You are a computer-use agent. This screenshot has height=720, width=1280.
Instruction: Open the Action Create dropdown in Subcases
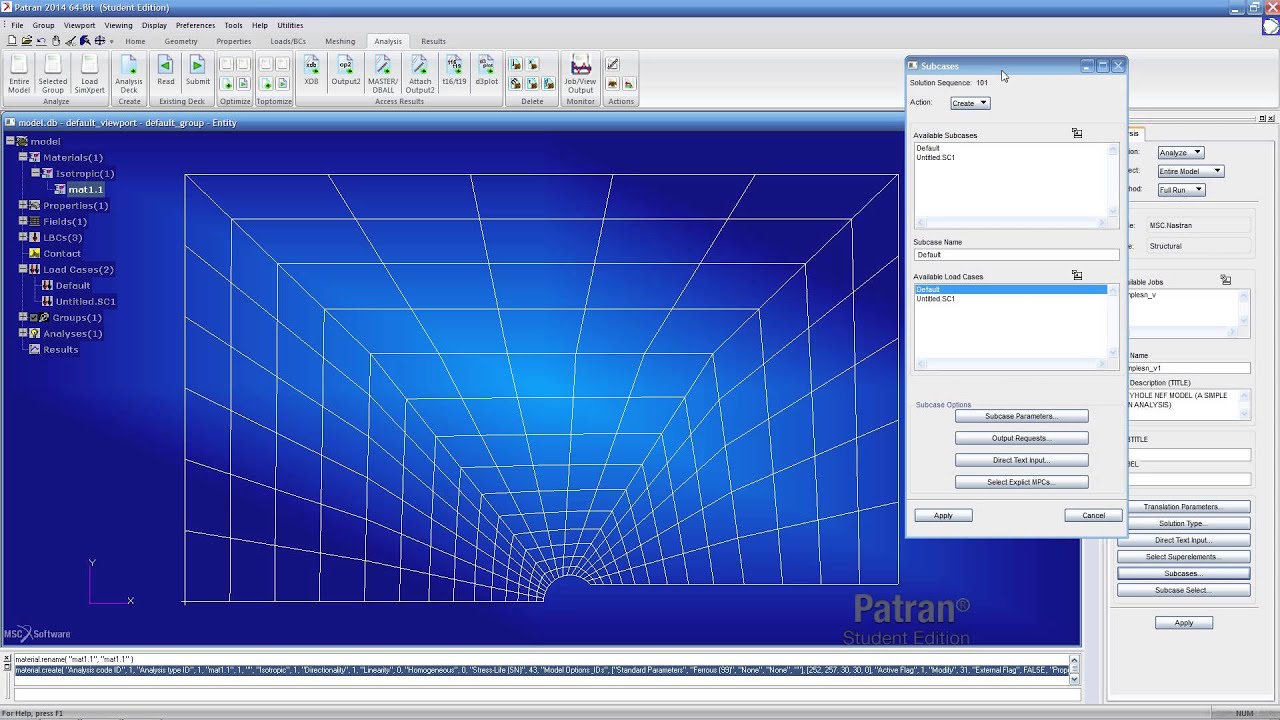click(969, 103)
